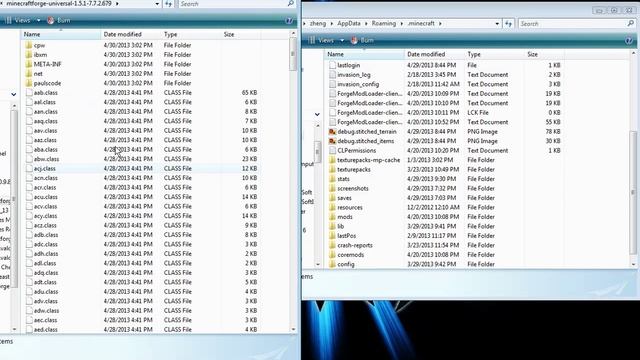
Task: Select the net folder icon
Action: click(x=29, y=74)
